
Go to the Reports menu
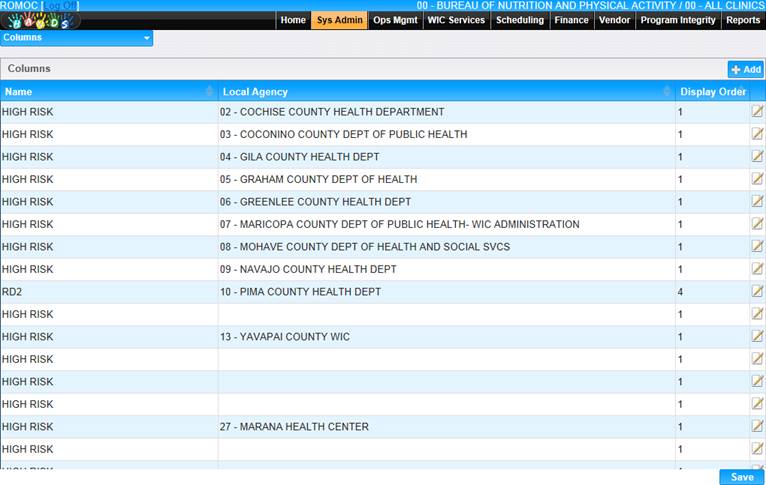(x=743, y=20)
